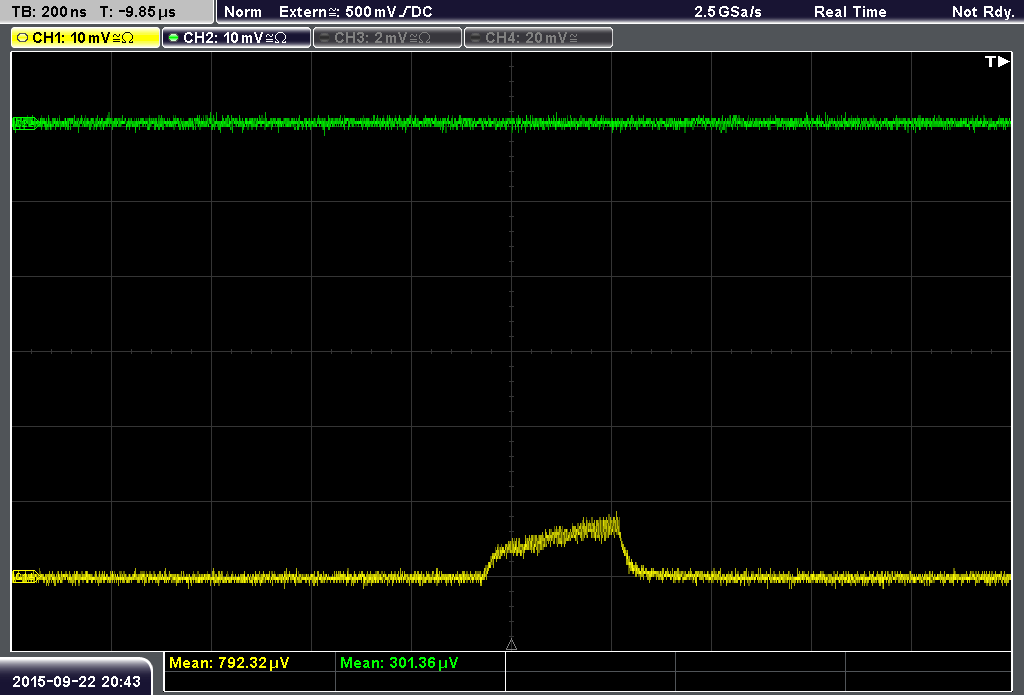Click the TB: 200 ns timebase readout

[49, 12]
